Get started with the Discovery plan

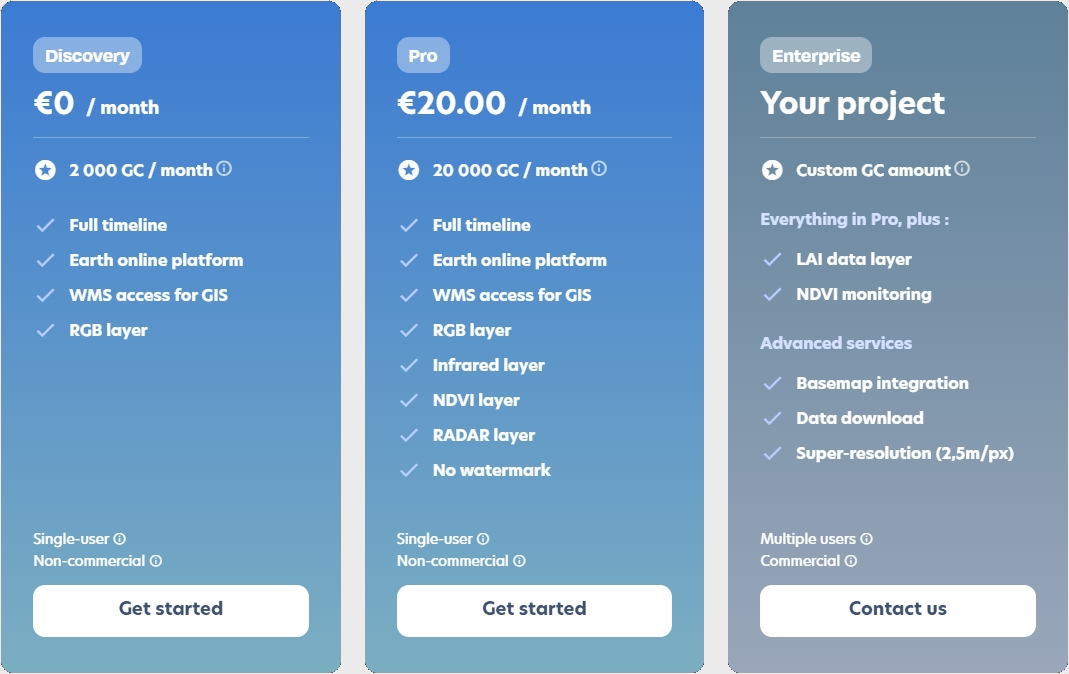pos(170,611)
